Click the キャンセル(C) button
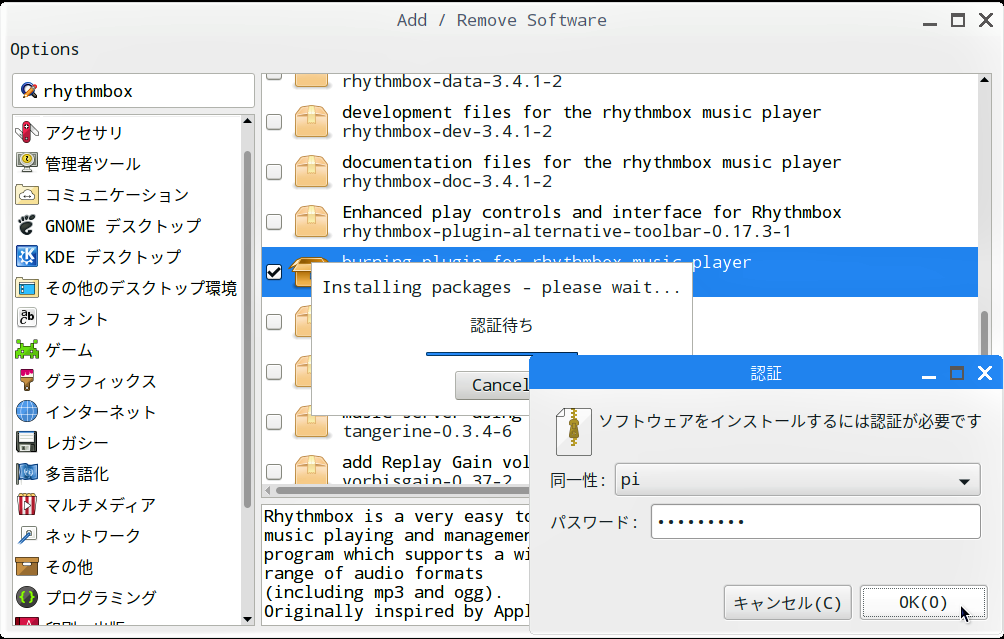The height and width of the screenshot is (639, 1004). pos(788,603)
